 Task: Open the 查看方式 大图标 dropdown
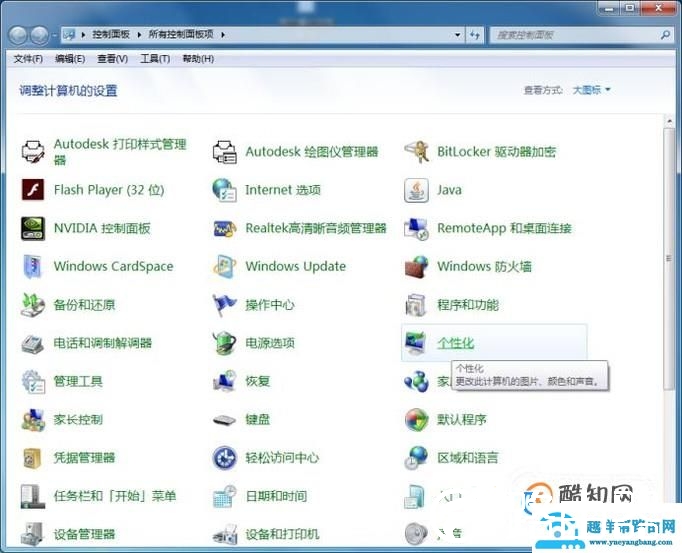tap(592, 90)
